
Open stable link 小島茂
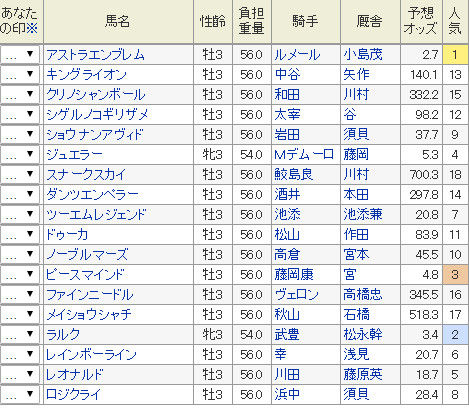(363, 55)
